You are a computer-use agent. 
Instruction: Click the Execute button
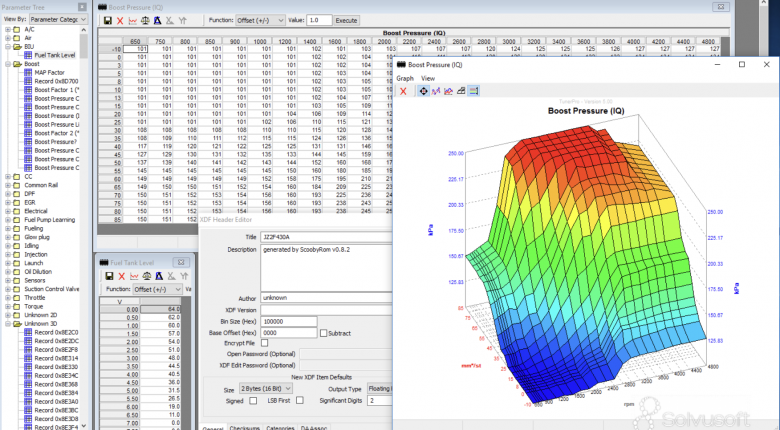tap(346, 20)
